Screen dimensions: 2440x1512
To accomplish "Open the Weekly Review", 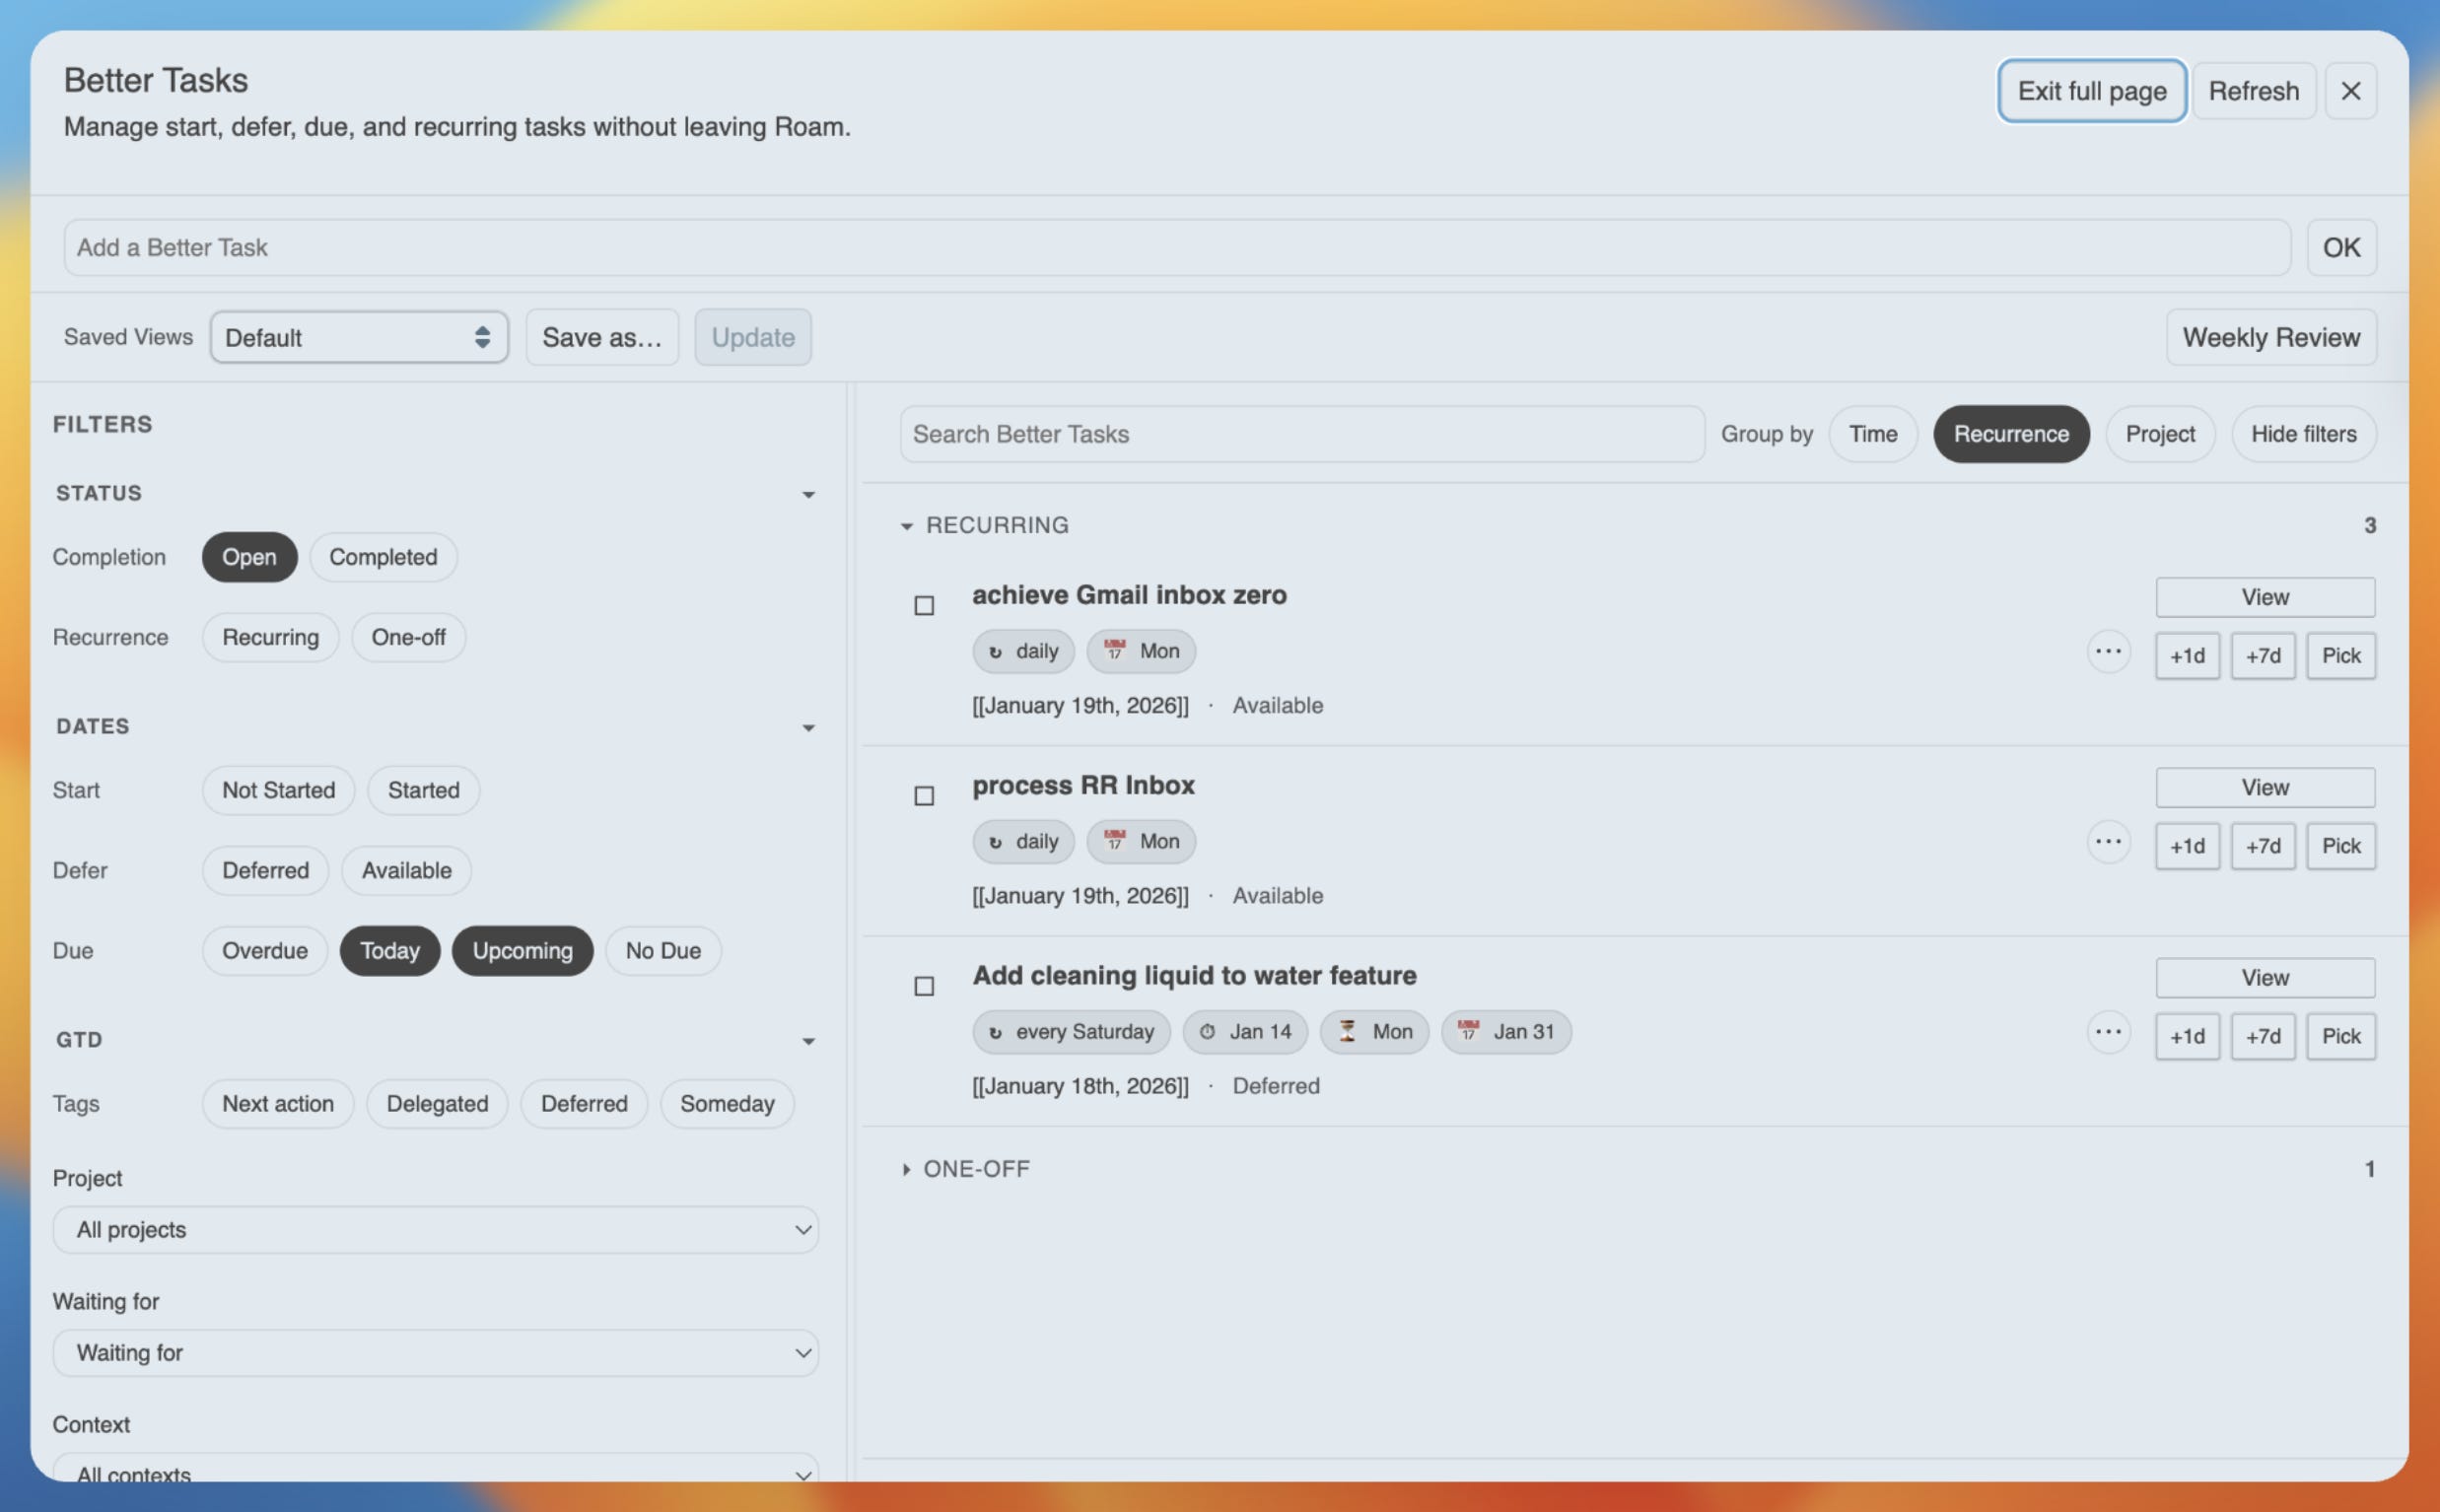I will (x=2270, y=338).
